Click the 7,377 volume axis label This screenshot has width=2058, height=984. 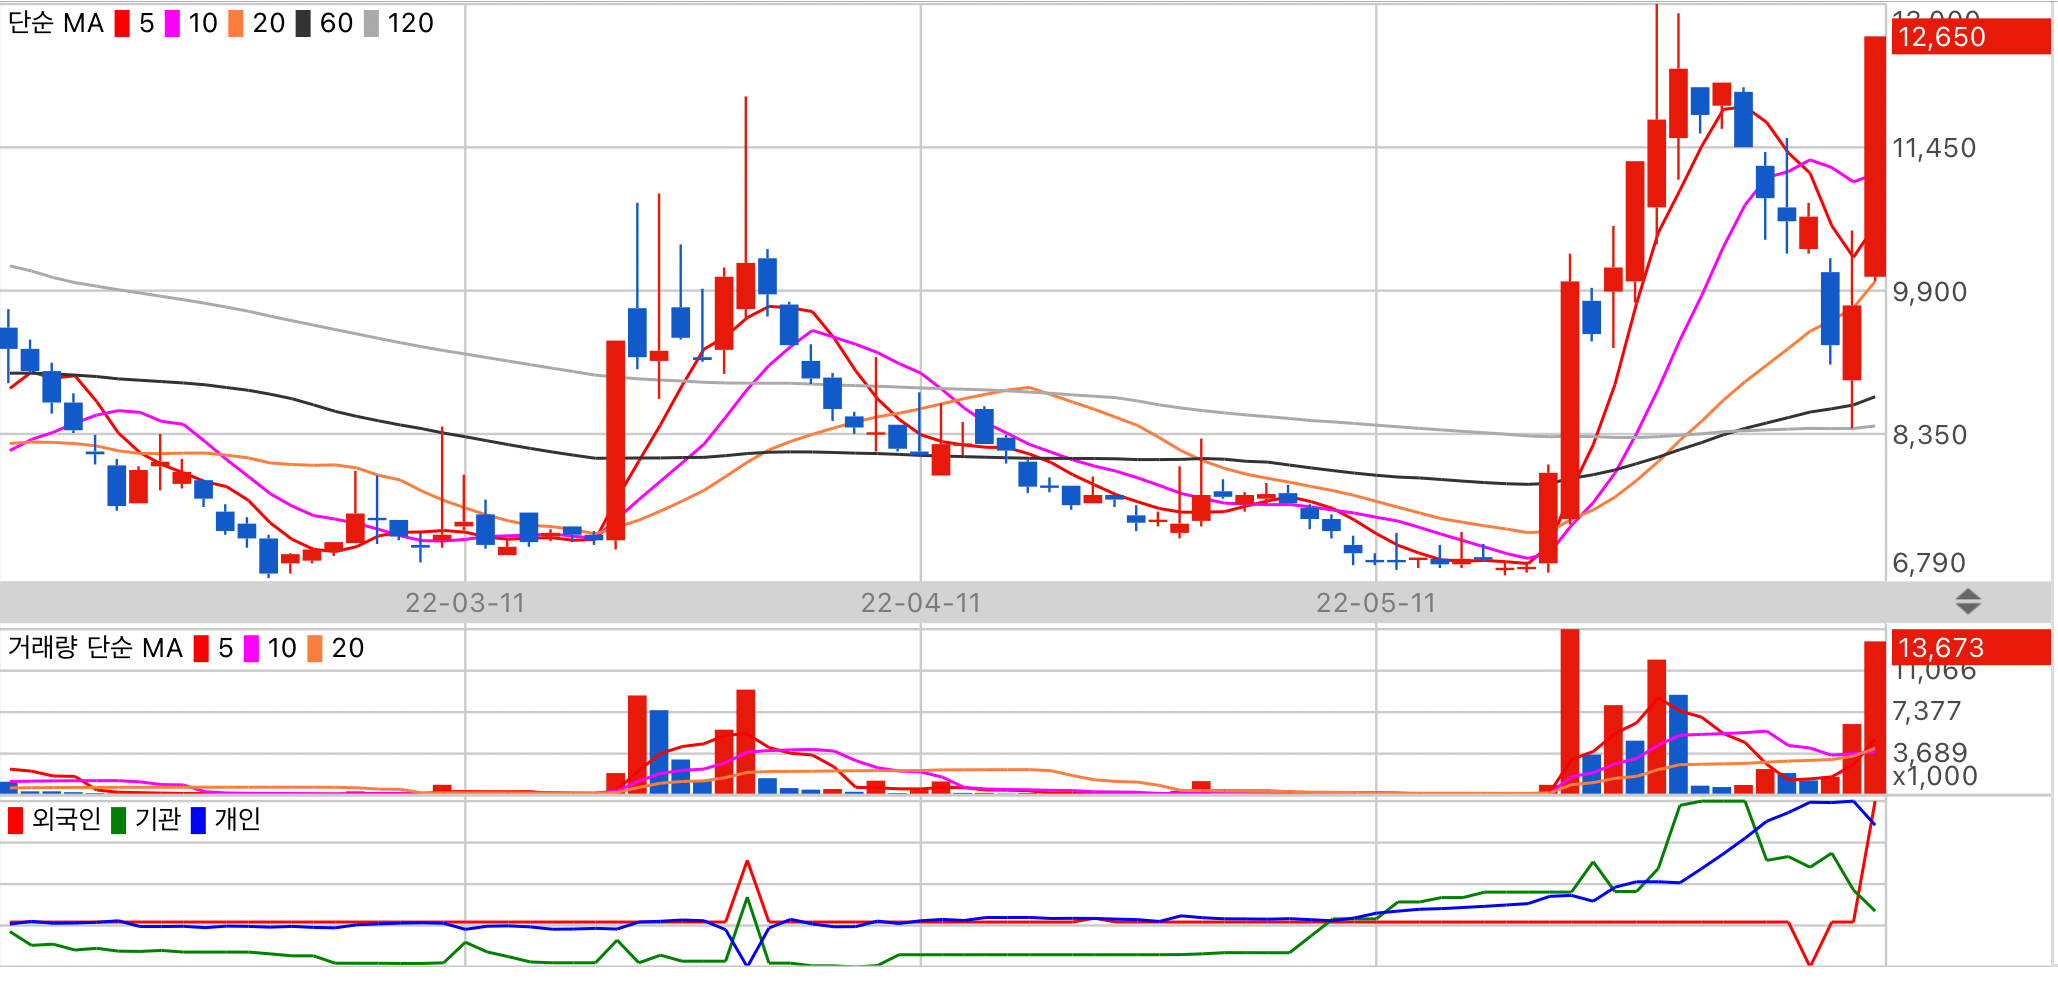coord(1927,711)
